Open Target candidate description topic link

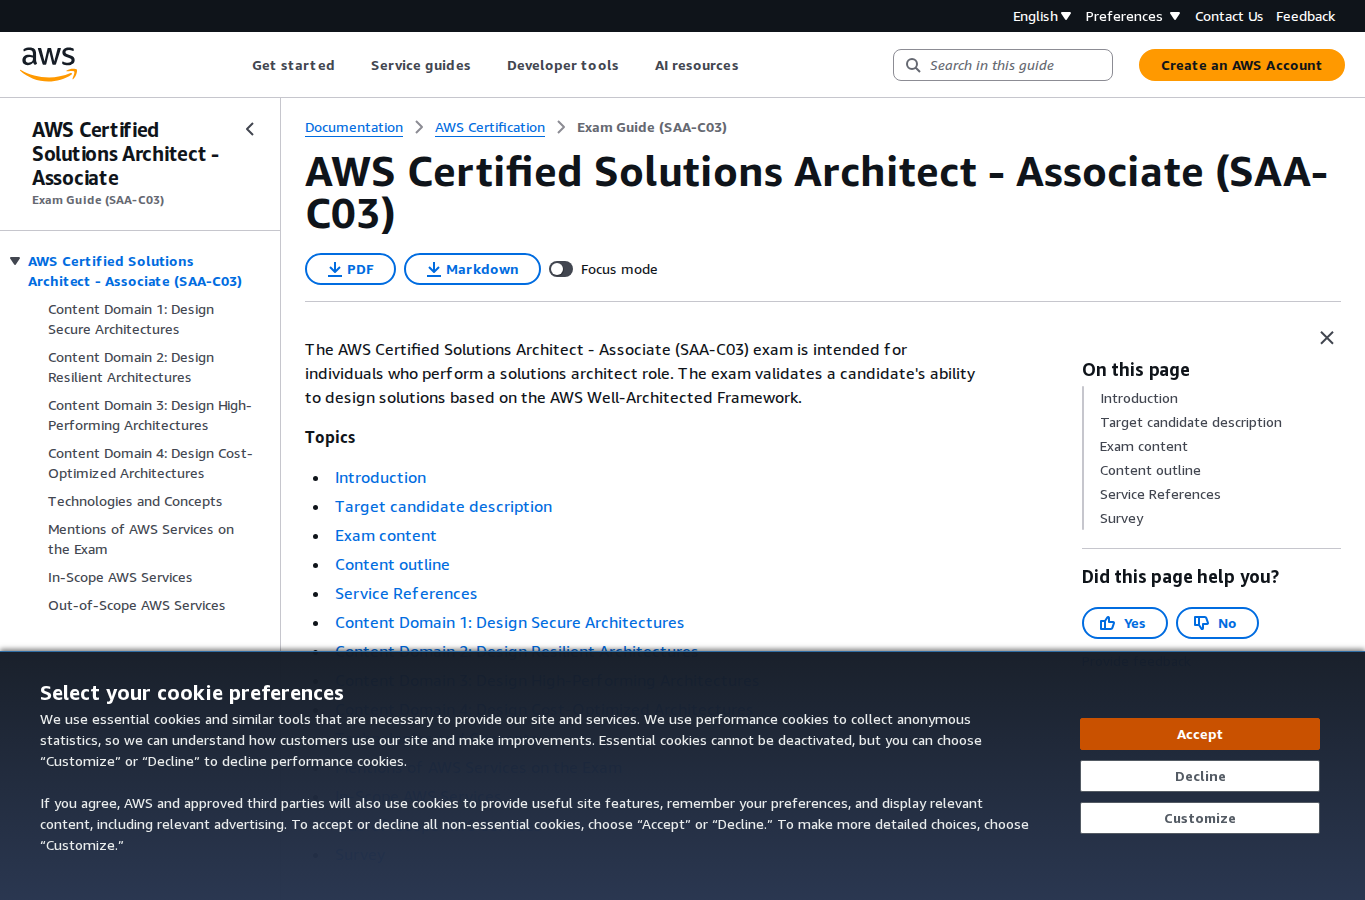click(x=444, y=507)
